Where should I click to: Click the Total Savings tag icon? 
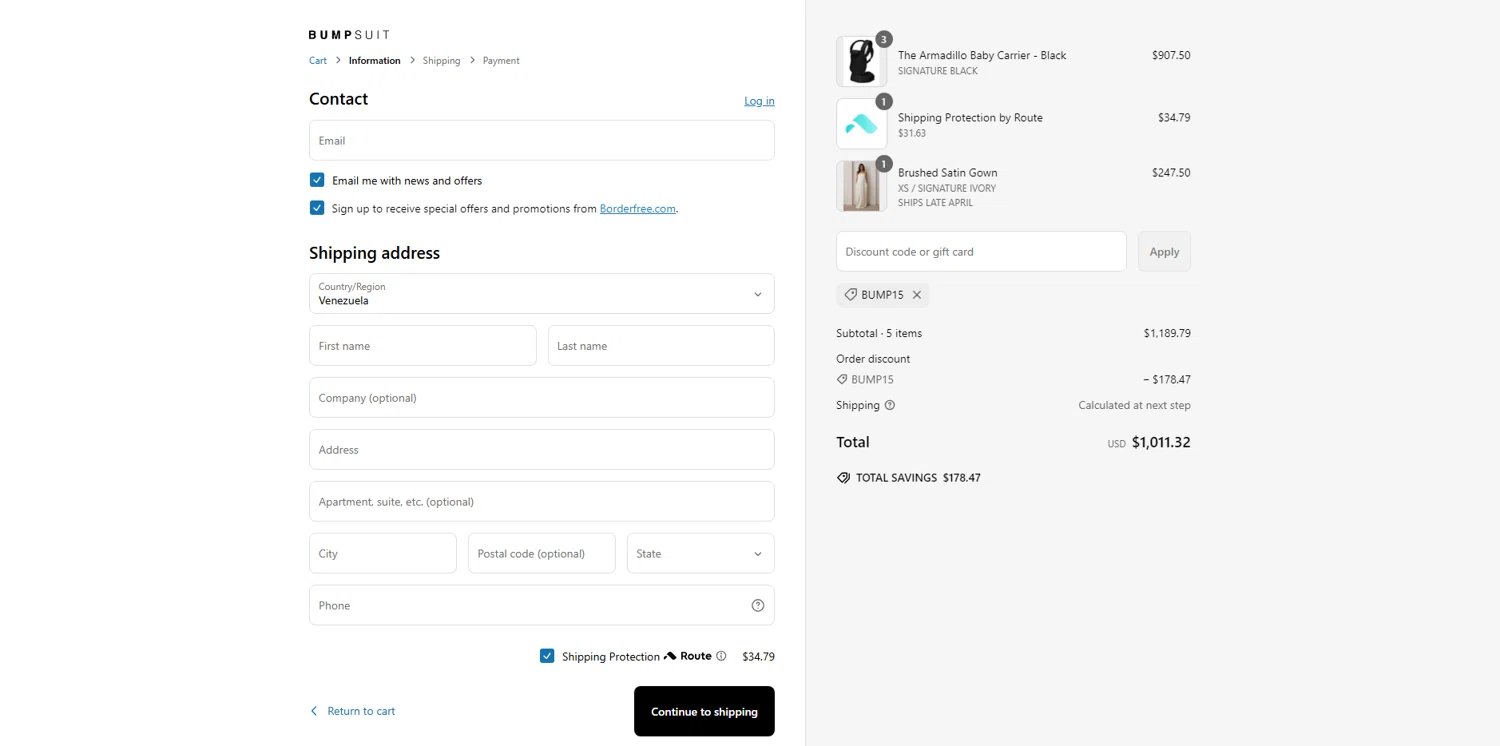843,478
